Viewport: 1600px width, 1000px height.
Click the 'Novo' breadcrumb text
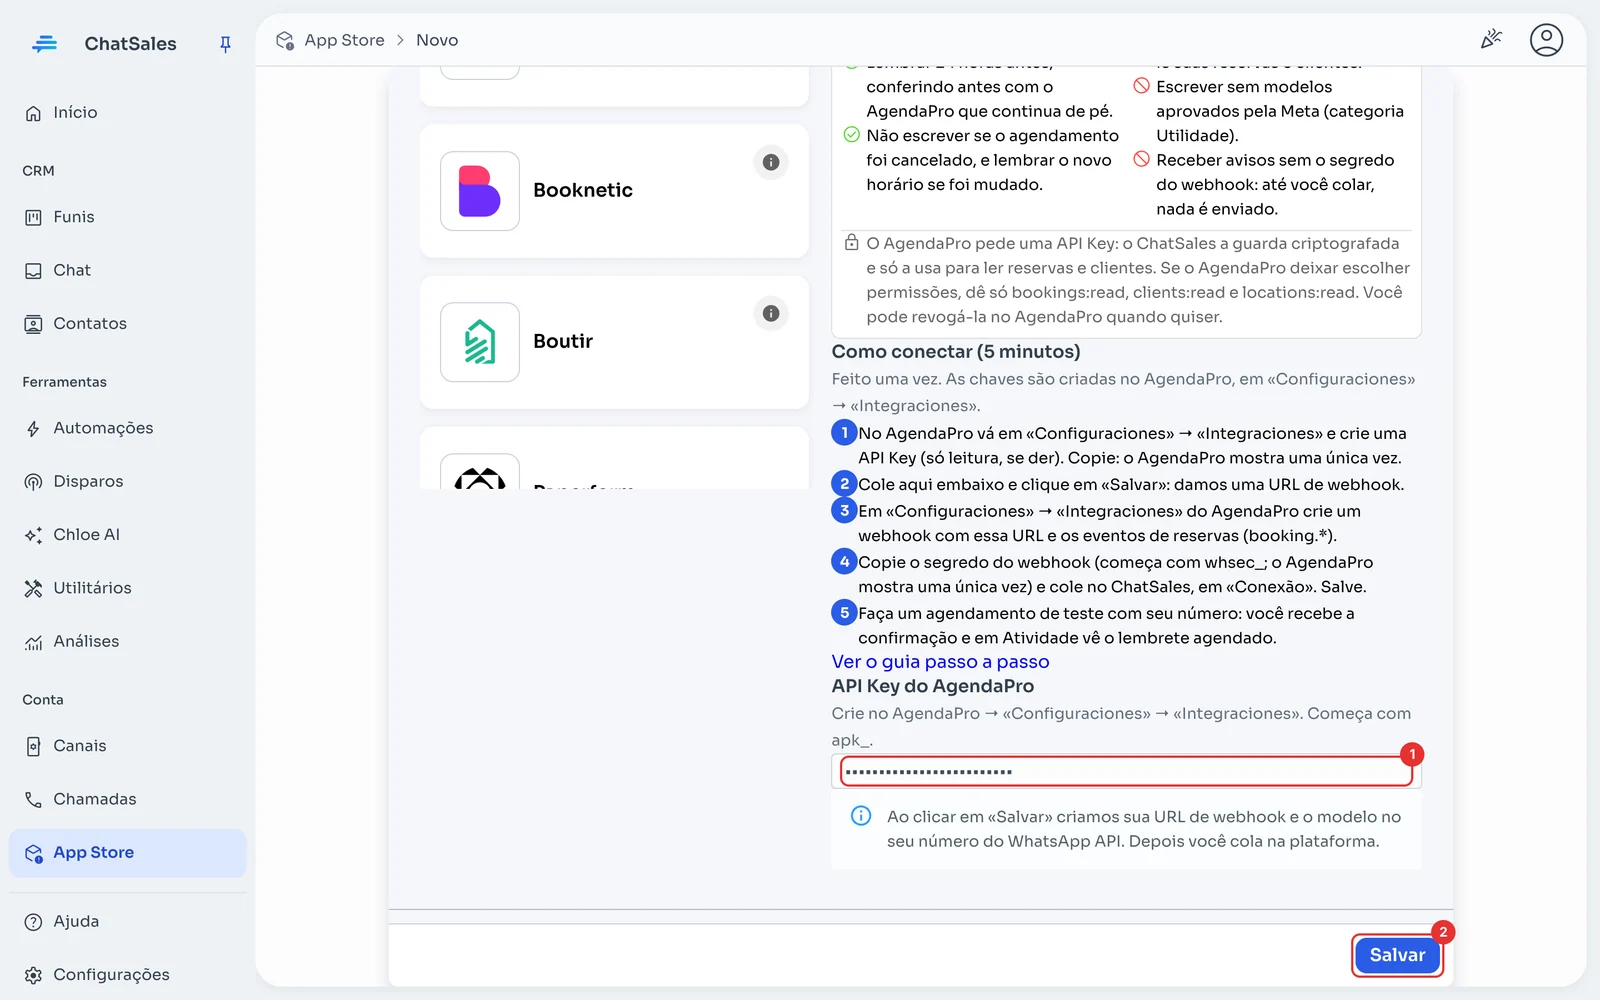point(437,40)
